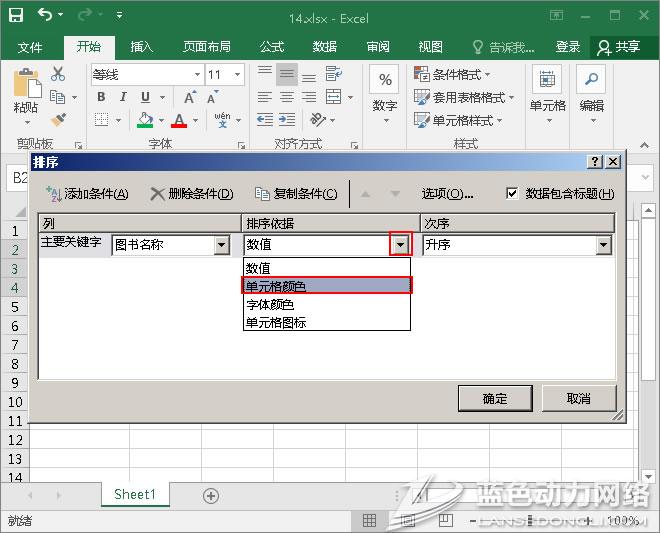This screenshot has height=533, width=660.
Task: Toggle 数据包含标题(H) checkbox
Action: (512, 193)
